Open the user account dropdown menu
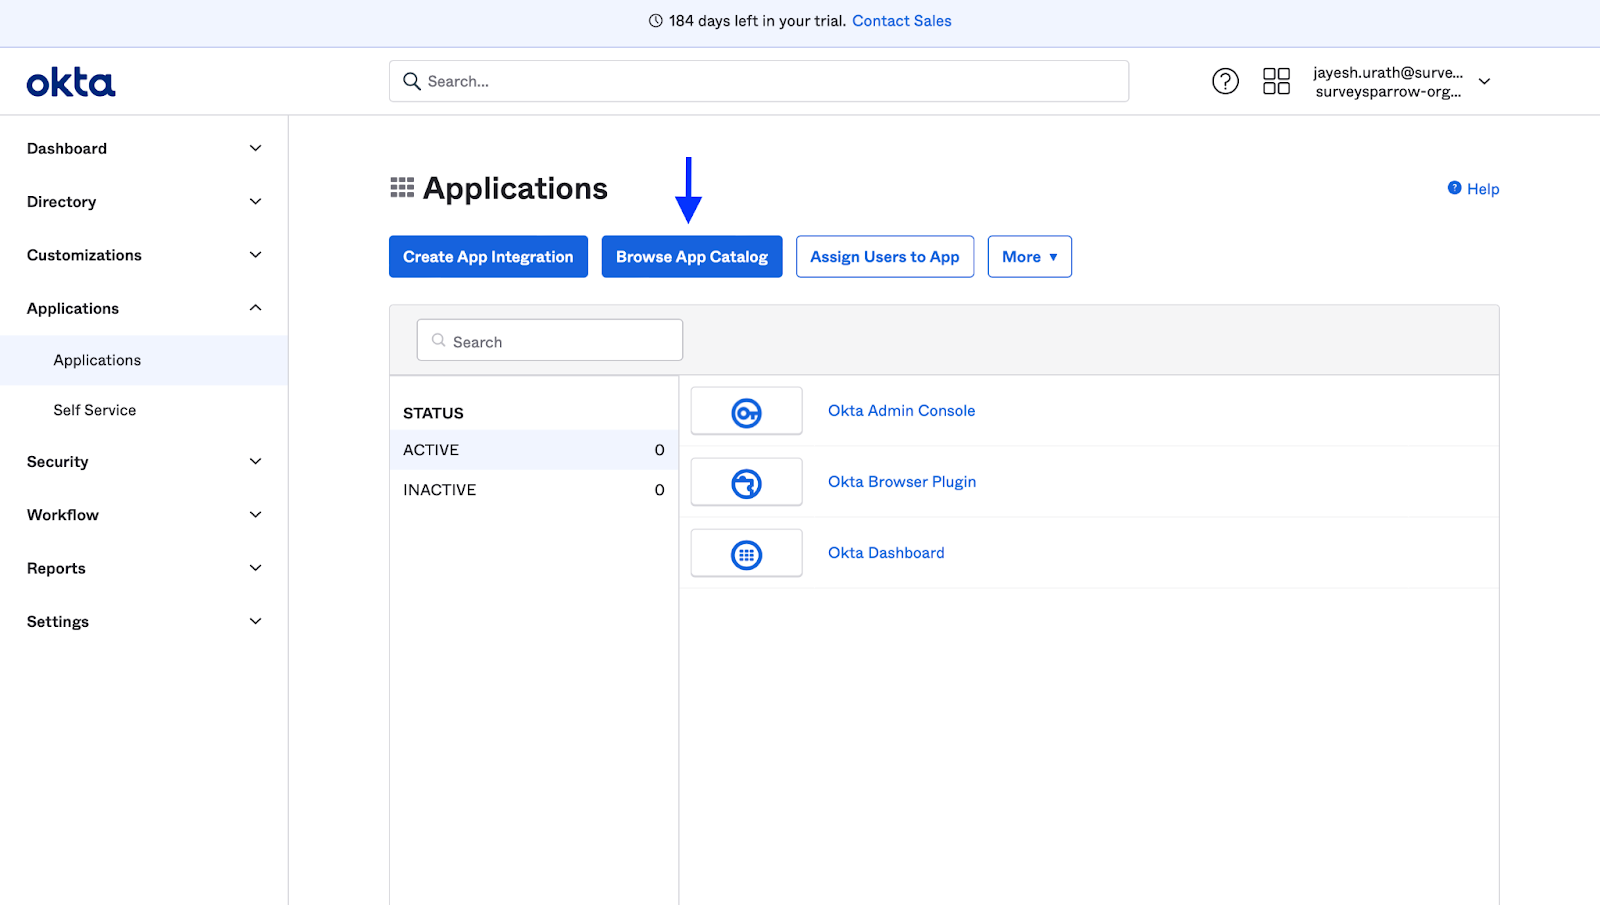Viewport: 1600px width, 905px height. [x=1402, y=82]
